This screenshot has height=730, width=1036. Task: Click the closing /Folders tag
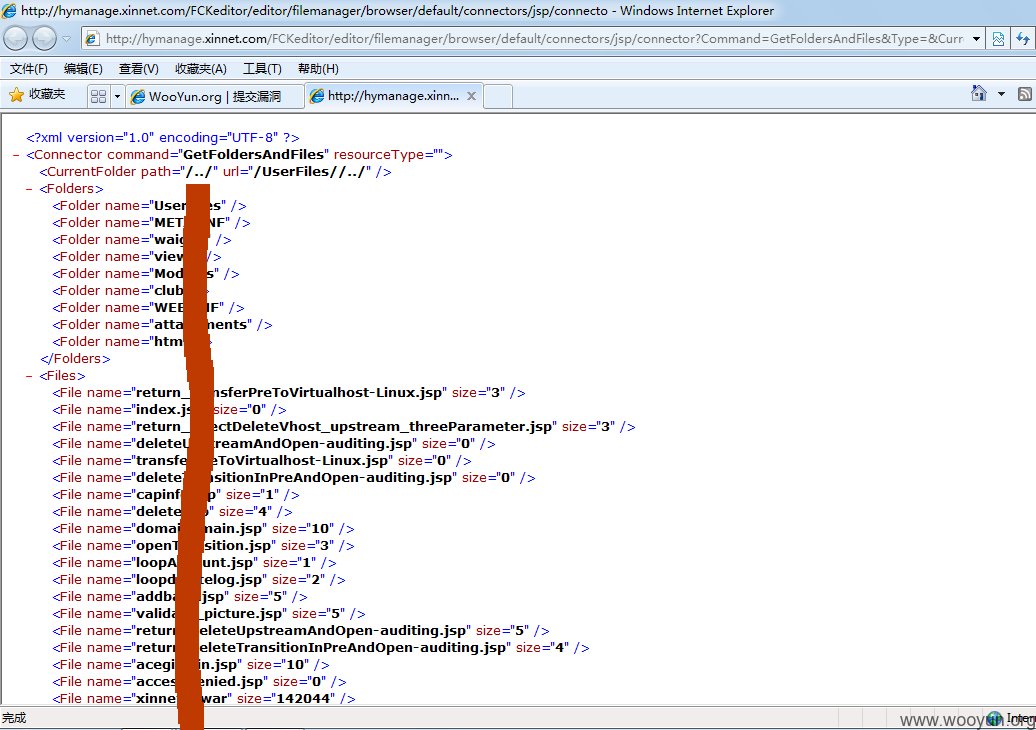click(x=75, y=359)
